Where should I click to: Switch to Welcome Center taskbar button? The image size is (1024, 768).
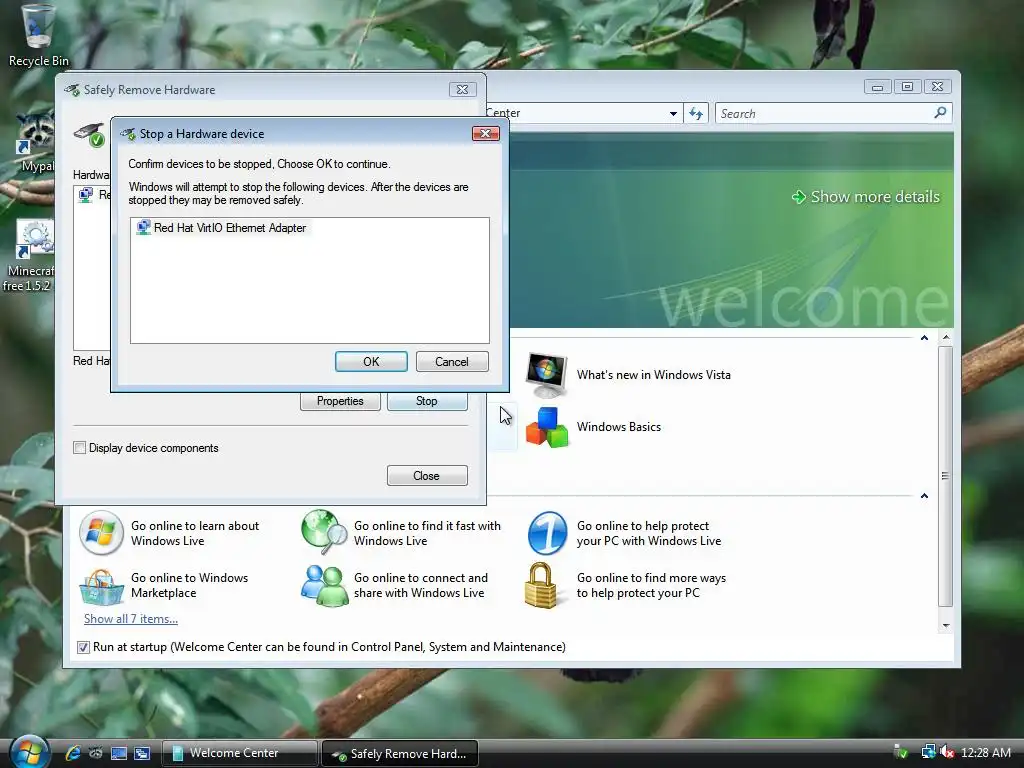[x=240, y=753]
